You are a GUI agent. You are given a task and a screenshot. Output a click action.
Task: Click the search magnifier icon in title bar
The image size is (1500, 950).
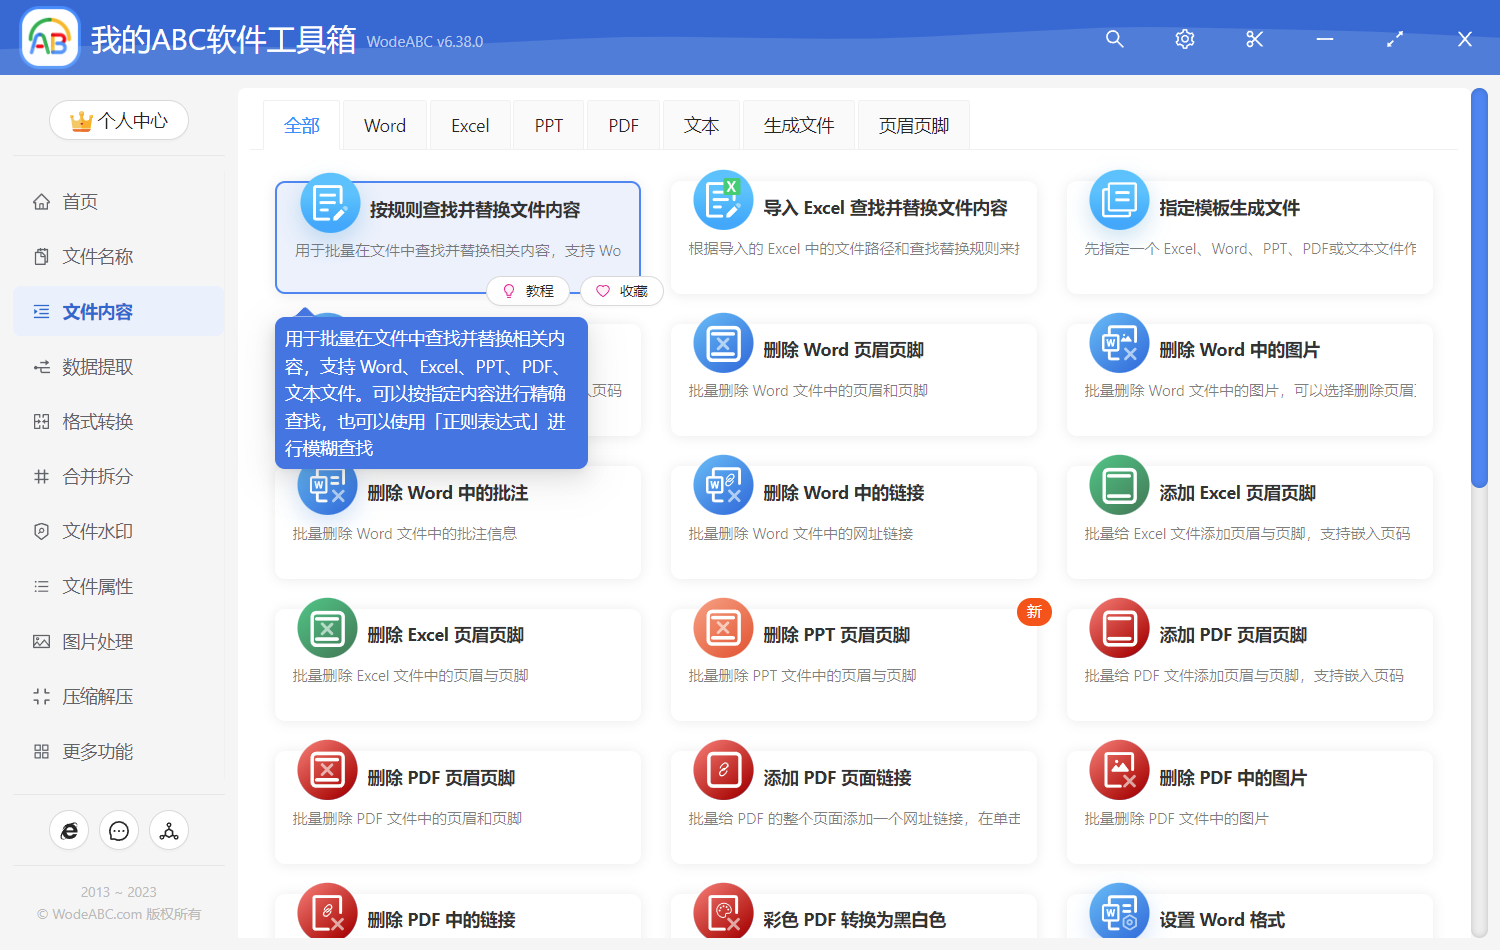[1114, 39]
